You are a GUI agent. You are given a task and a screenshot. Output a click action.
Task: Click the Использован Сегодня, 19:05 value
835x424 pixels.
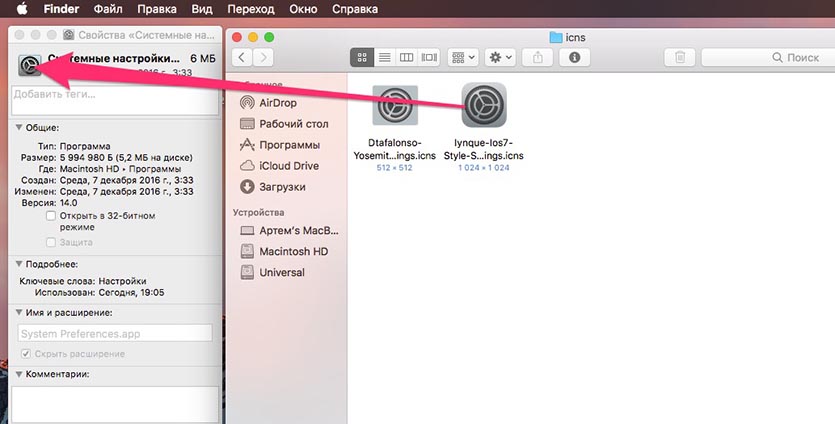pyautogui.click(x=132, y=292)
